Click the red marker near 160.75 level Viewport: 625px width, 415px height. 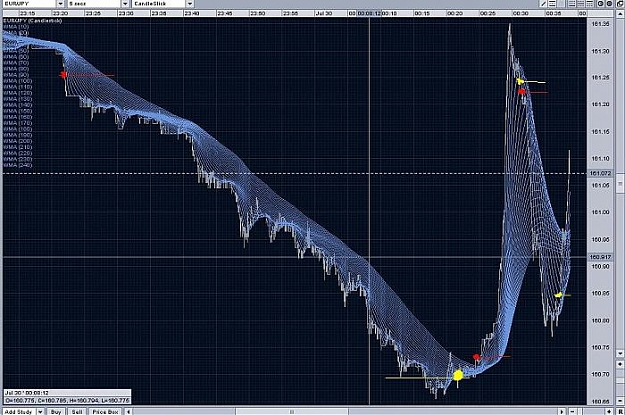476,357
